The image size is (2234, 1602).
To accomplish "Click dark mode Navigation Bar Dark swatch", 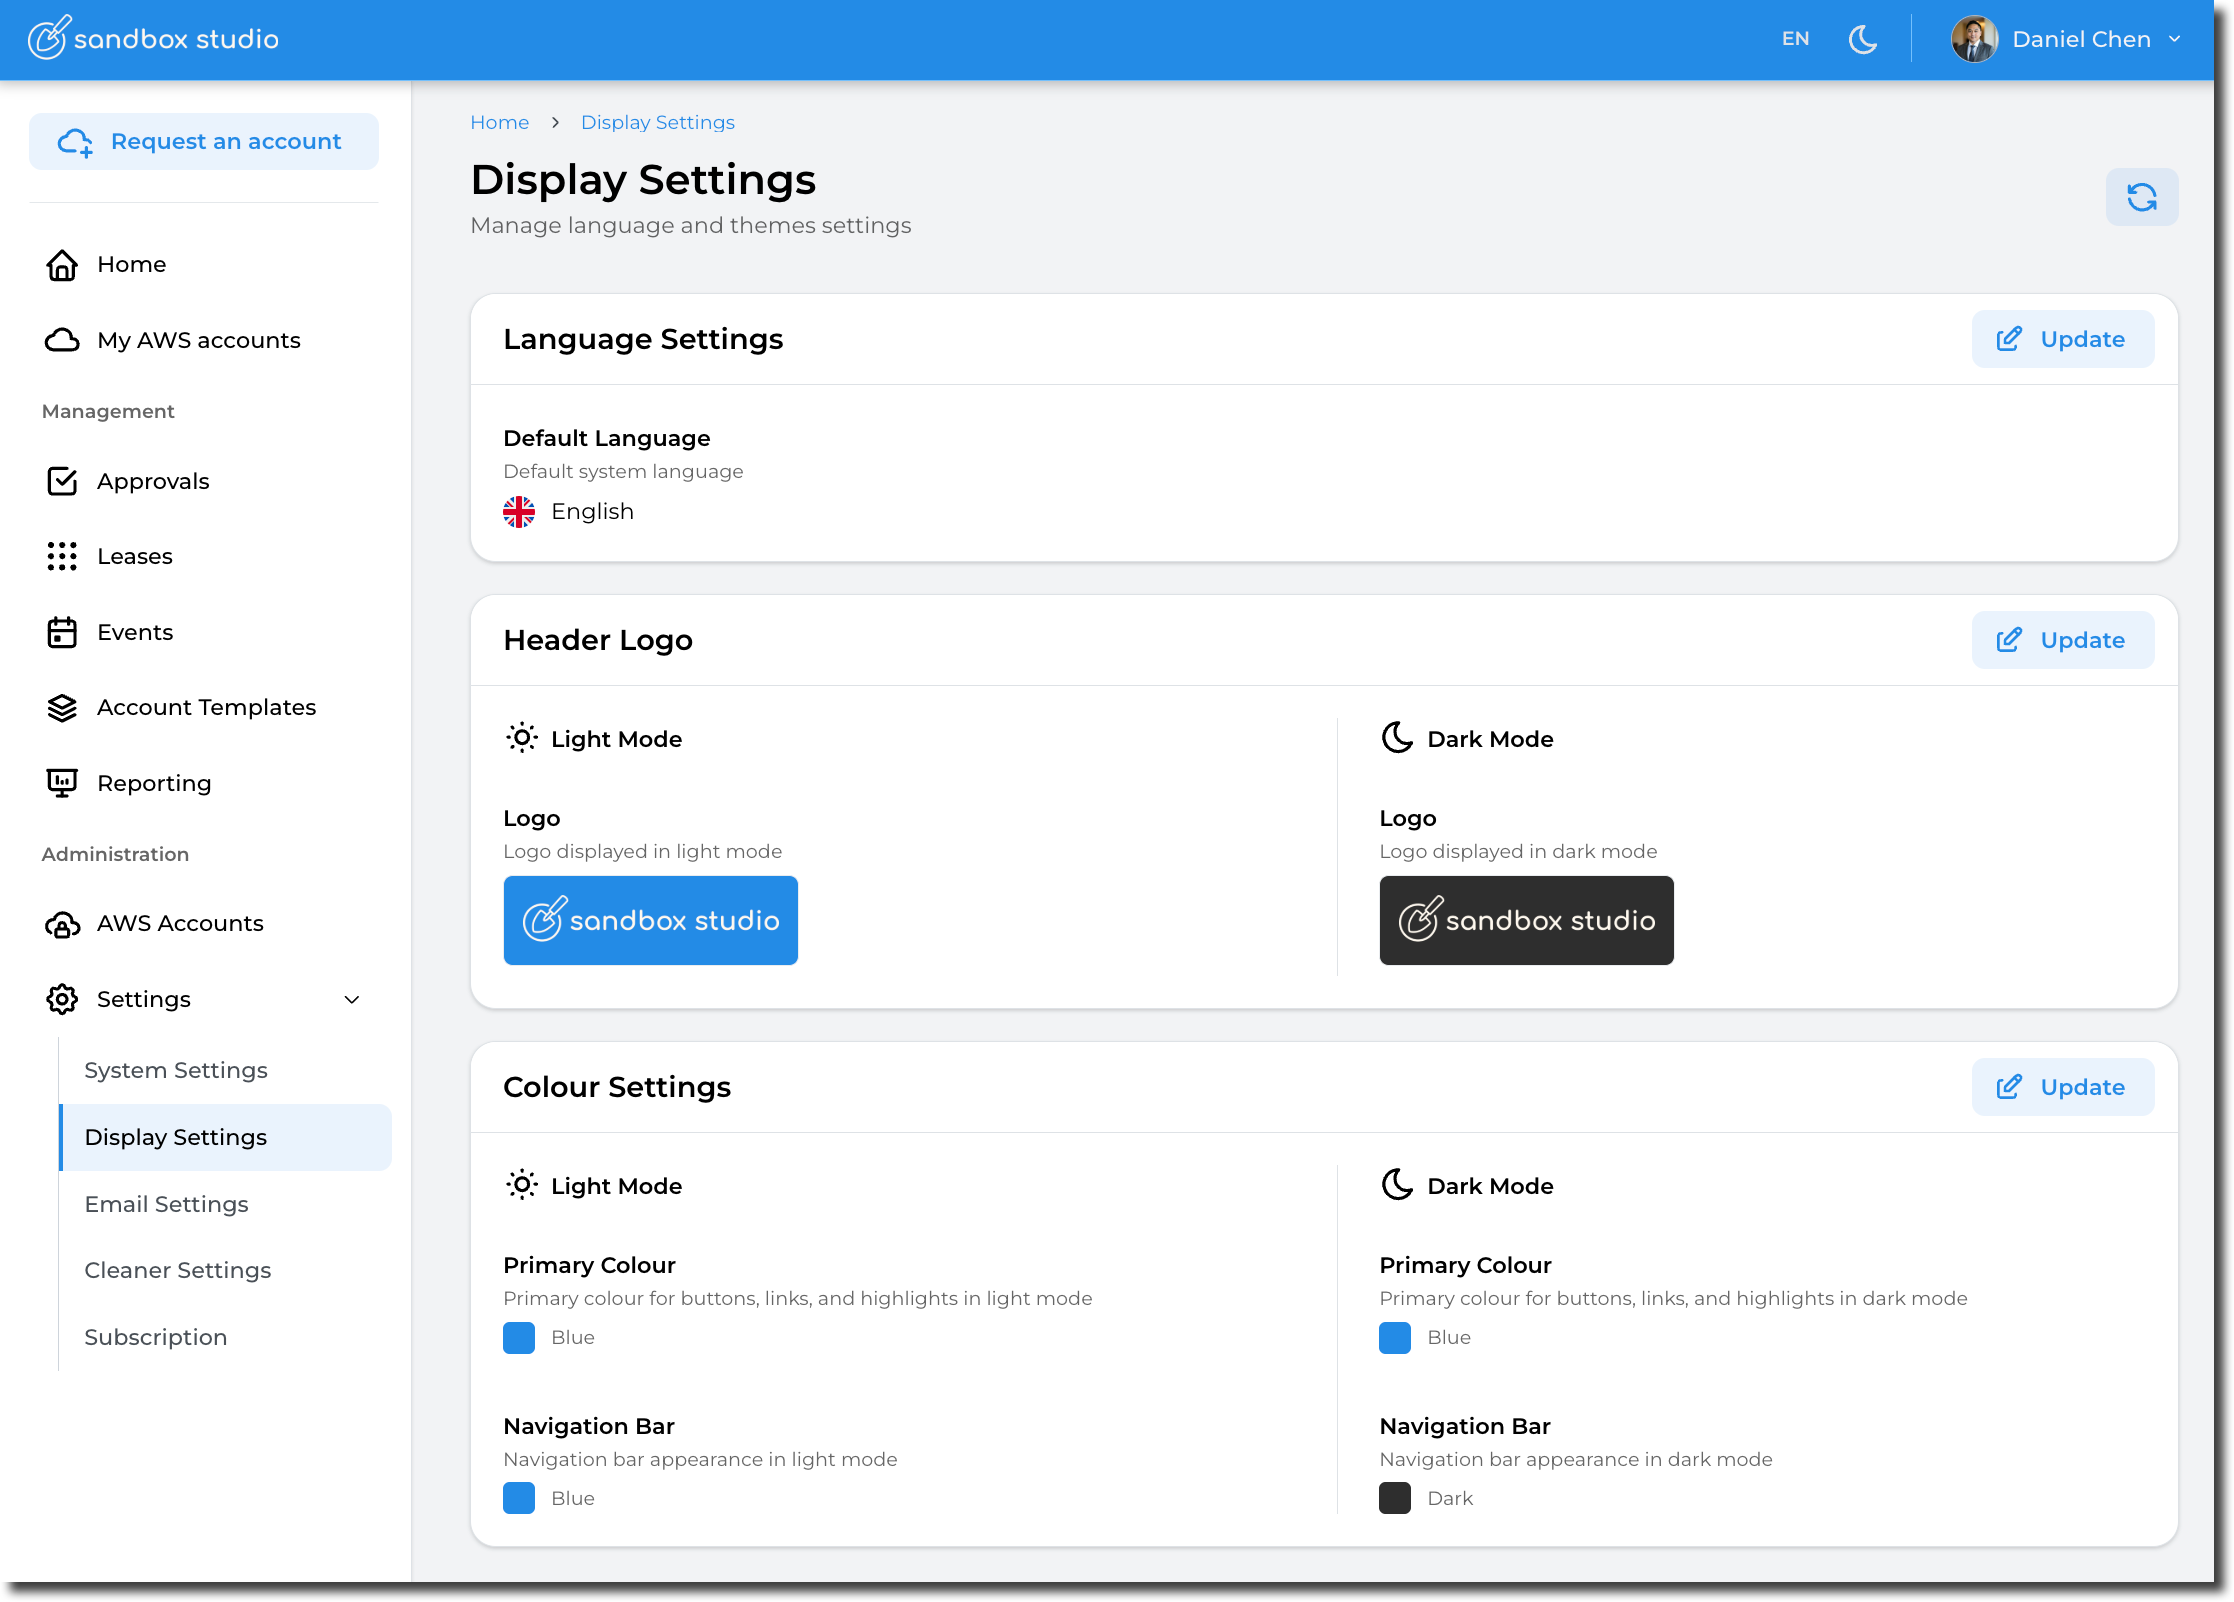I will (x=1395, y=1498).
